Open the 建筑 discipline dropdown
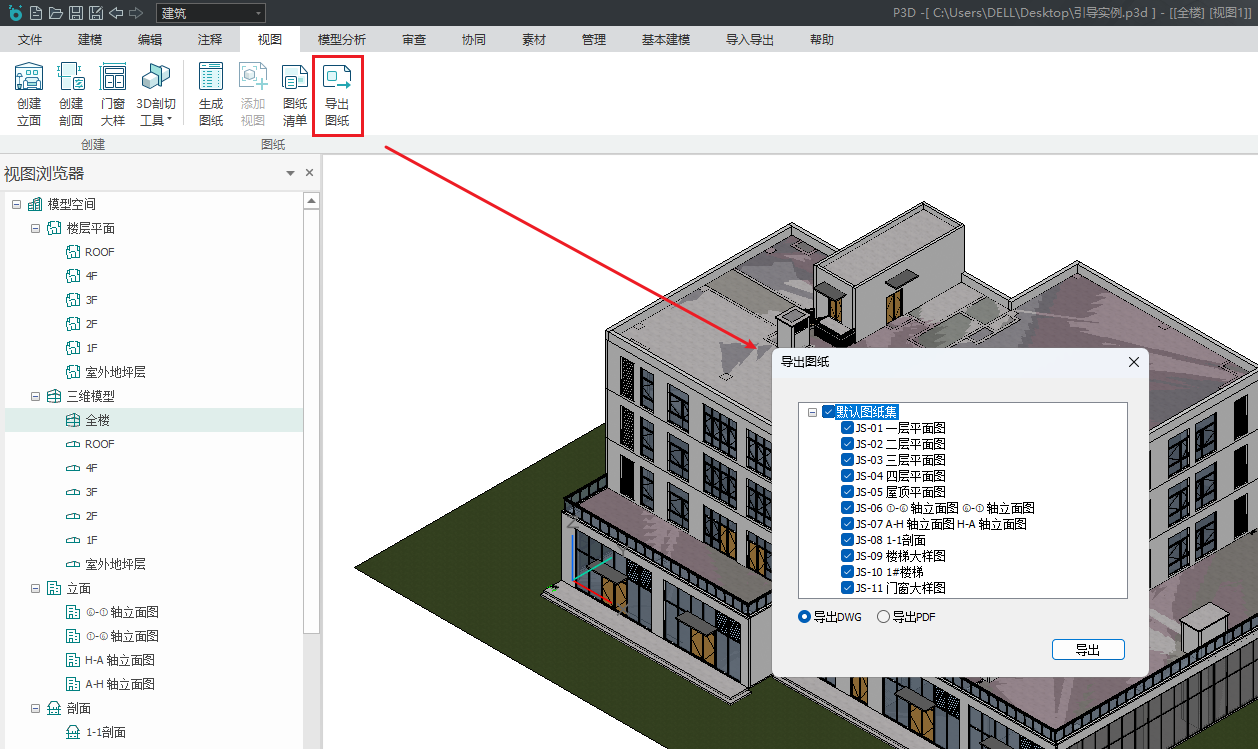This screenshot has width=1258, height=749. [211, 13]
